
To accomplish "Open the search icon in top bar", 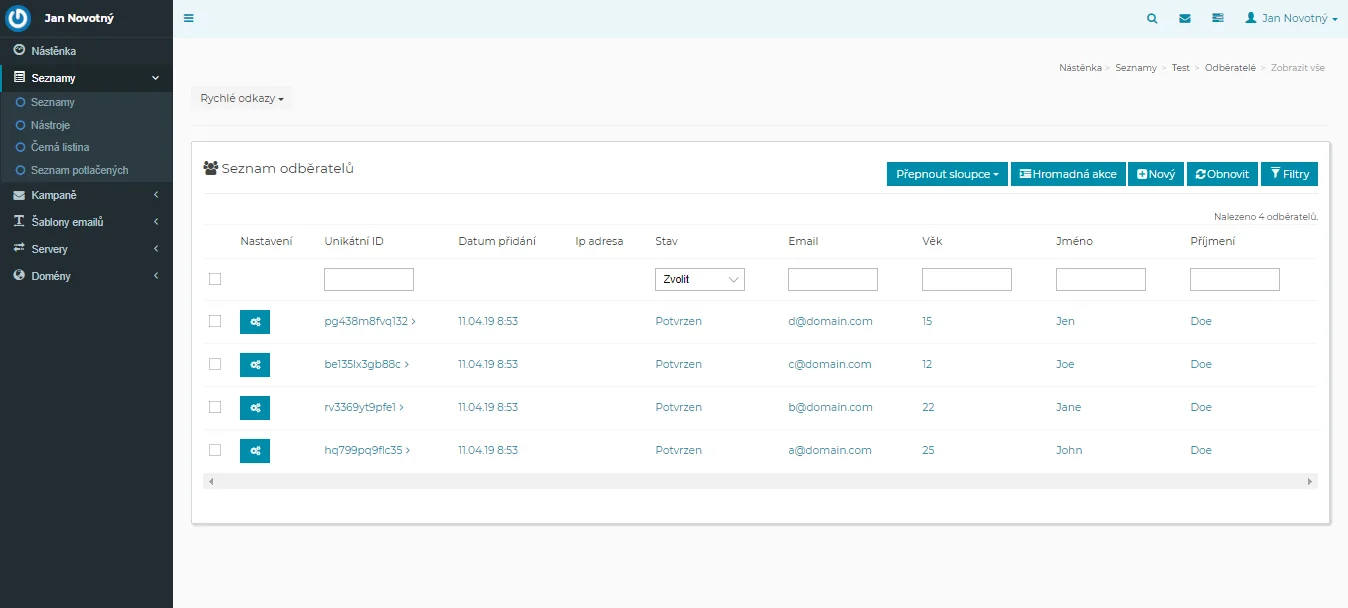I will pyautogui.click(x=1152, y=18).
